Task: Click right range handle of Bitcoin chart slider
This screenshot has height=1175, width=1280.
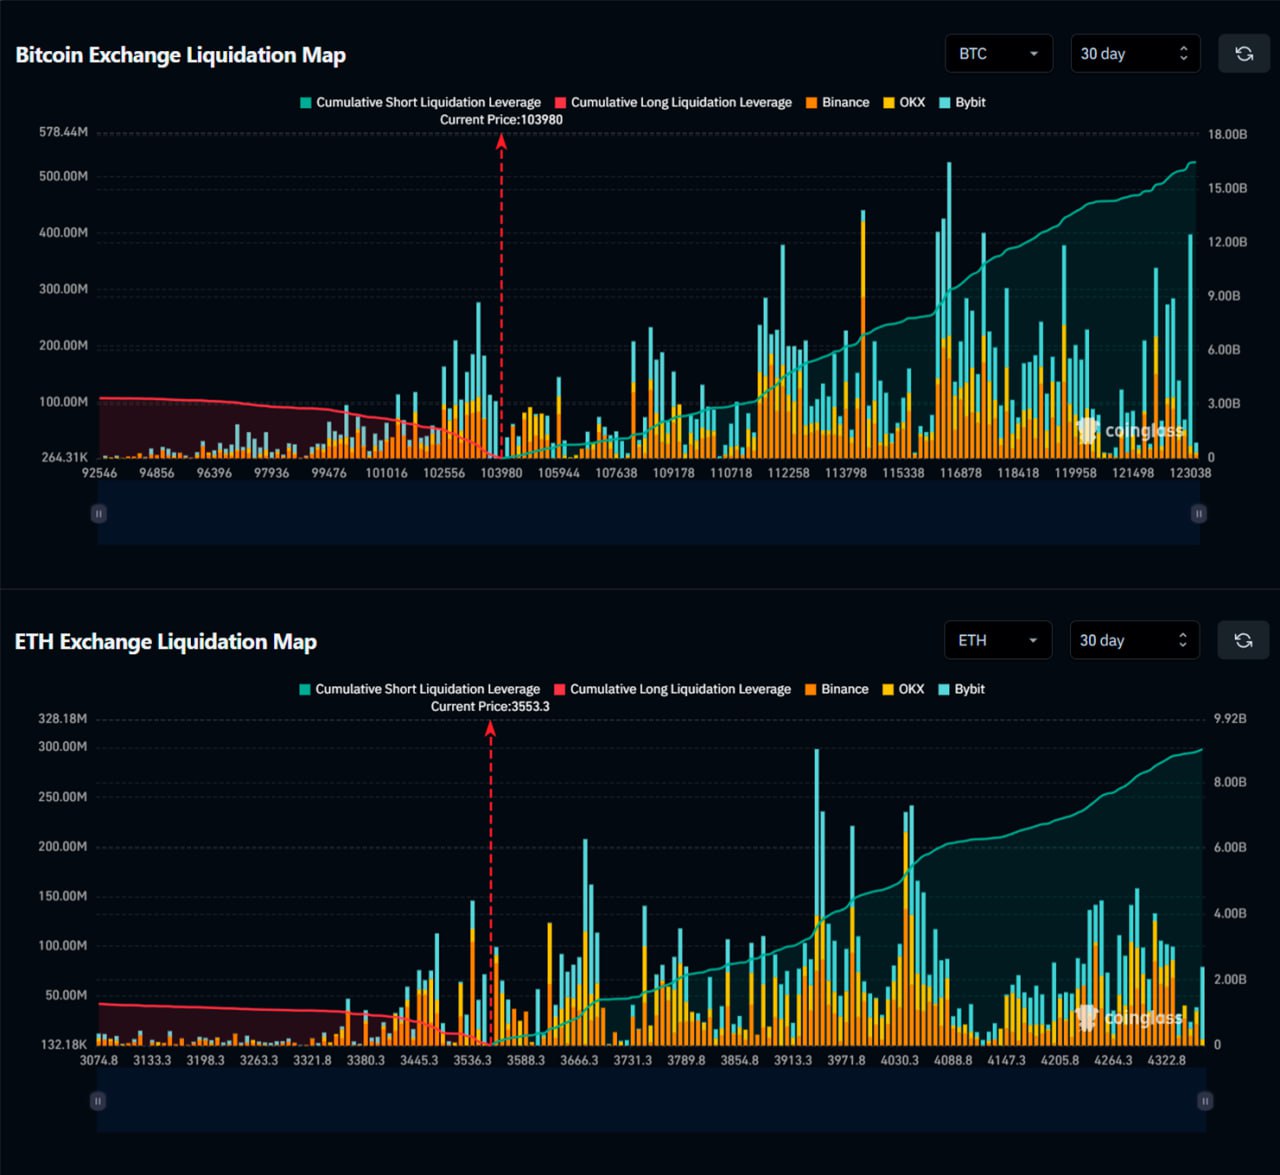Action: coord(1198,513)
